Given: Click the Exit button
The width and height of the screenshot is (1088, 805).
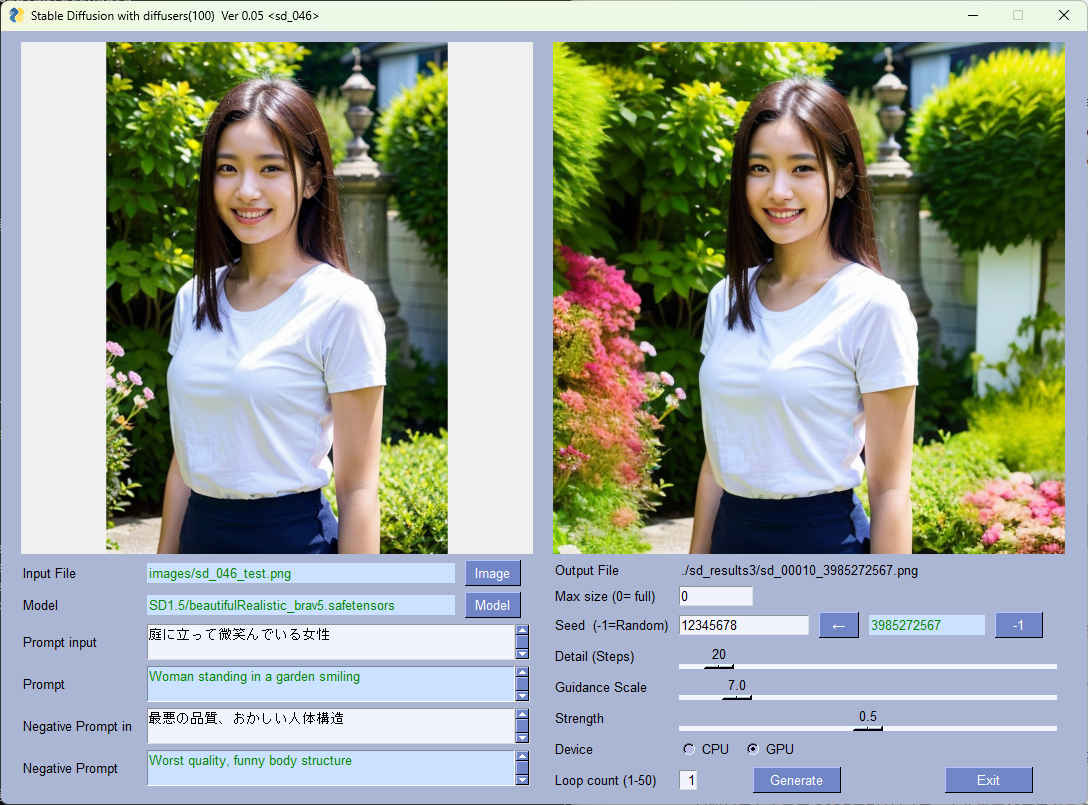Looking at the screenshot, I should point(988,780).
